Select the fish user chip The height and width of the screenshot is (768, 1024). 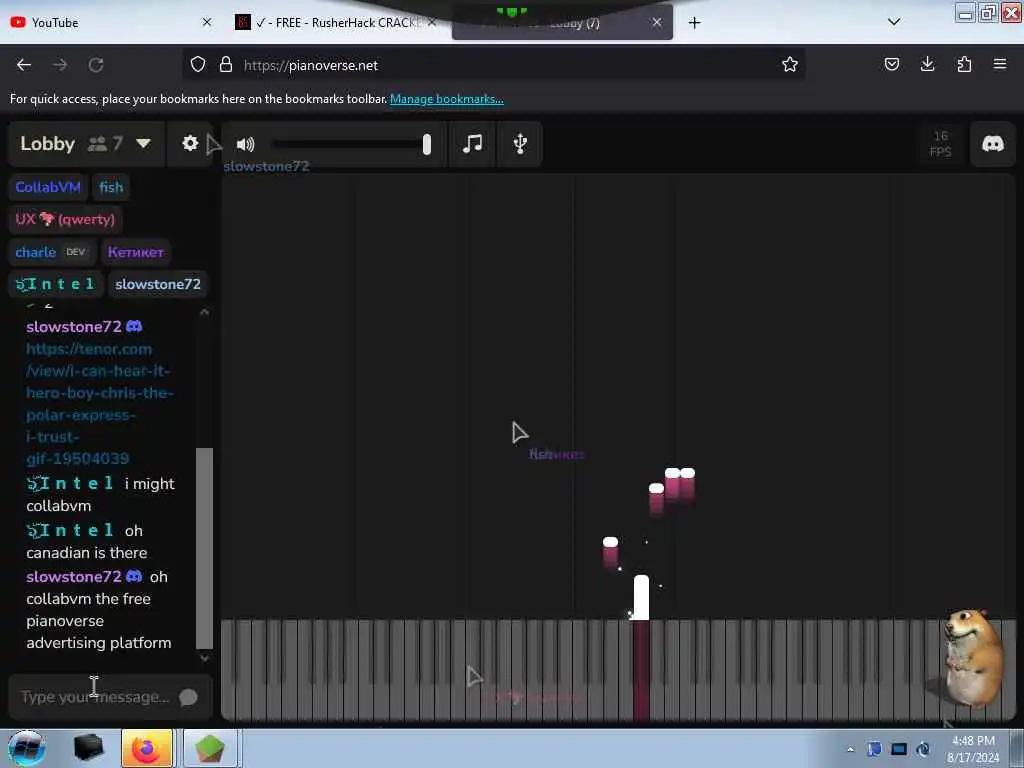[x=111, y=187]
